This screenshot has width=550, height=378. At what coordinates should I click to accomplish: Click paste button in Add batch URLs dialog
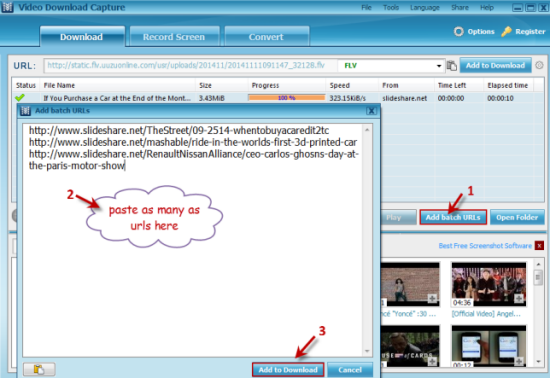coord(39,369)
